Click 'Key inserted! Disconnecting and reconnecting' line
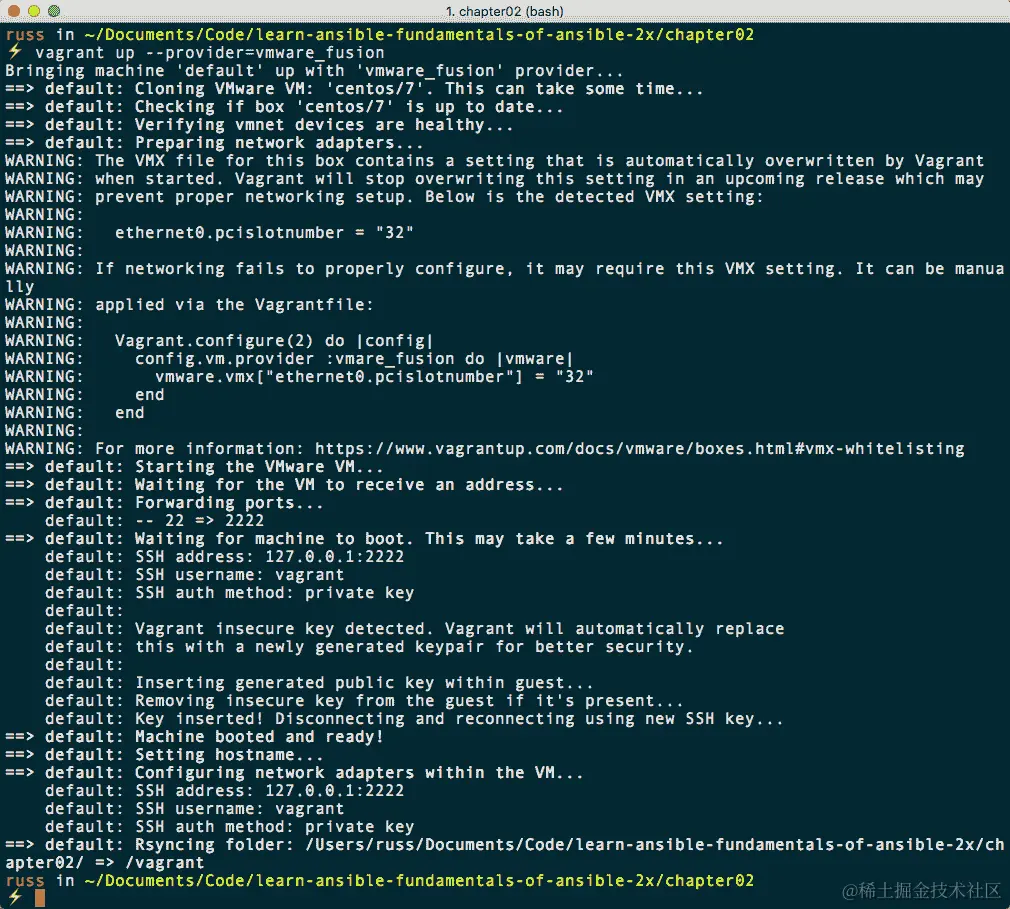The image size is (1010, 909). coord(414,719)
